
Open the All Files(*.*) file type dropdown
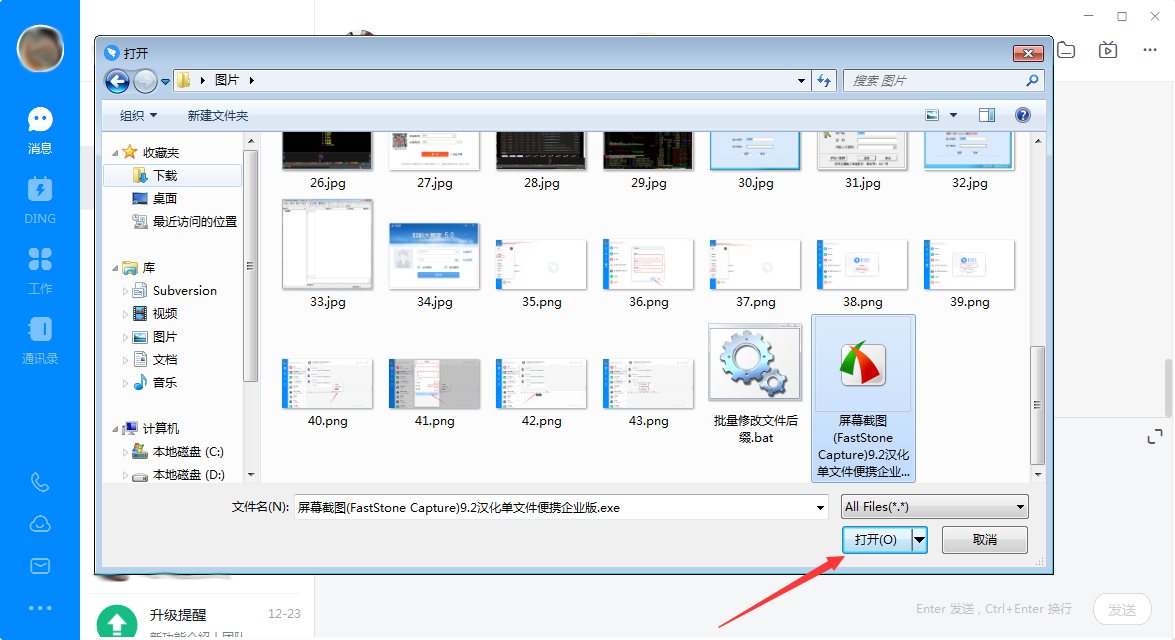(933, 506)
